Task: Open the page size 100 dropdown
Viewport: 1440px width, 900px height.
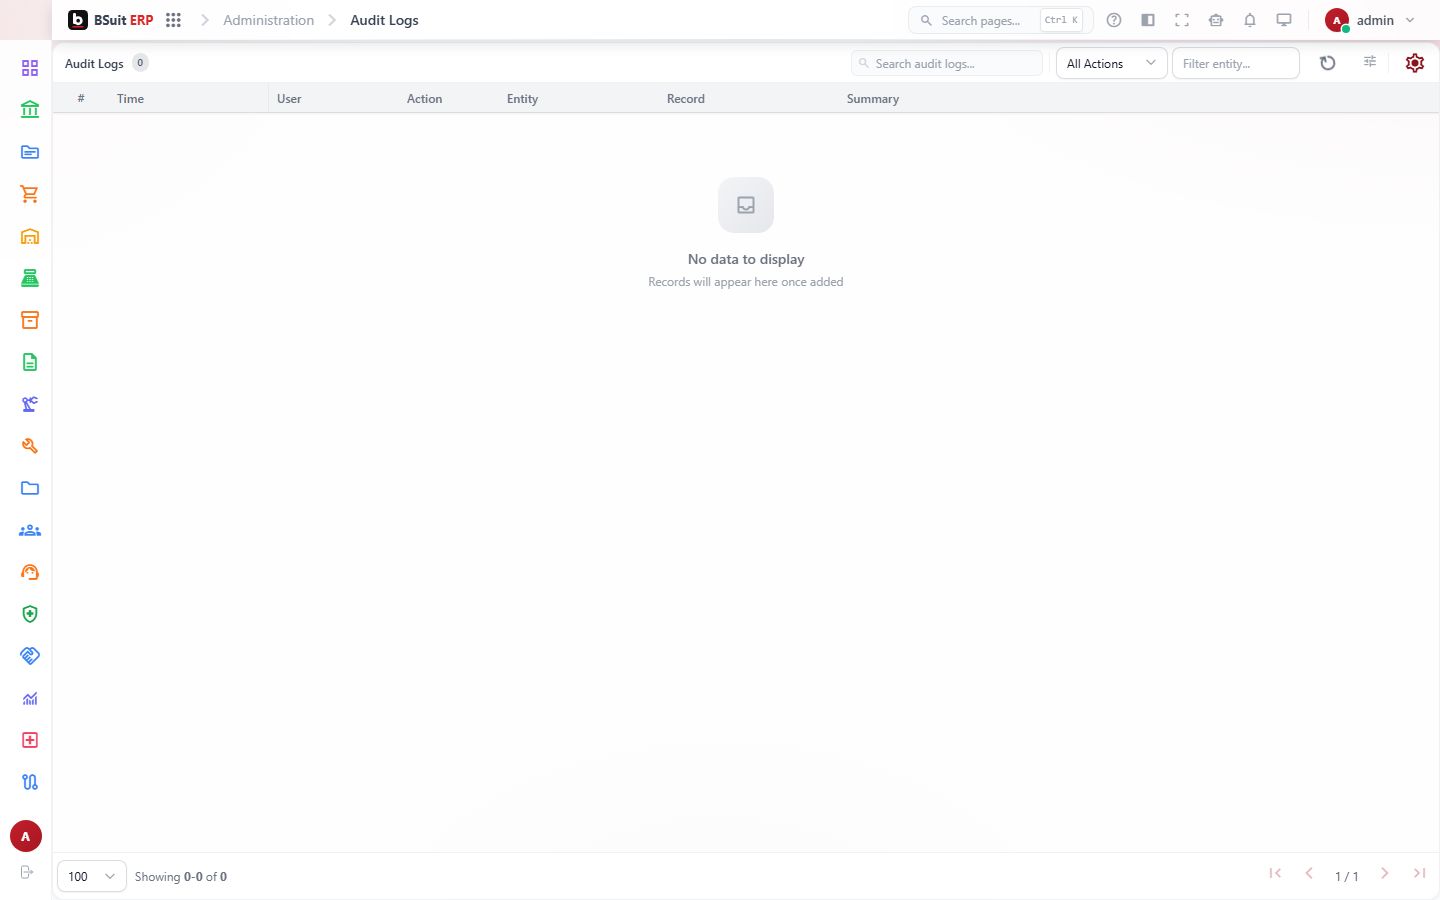Action: (92, 876)
